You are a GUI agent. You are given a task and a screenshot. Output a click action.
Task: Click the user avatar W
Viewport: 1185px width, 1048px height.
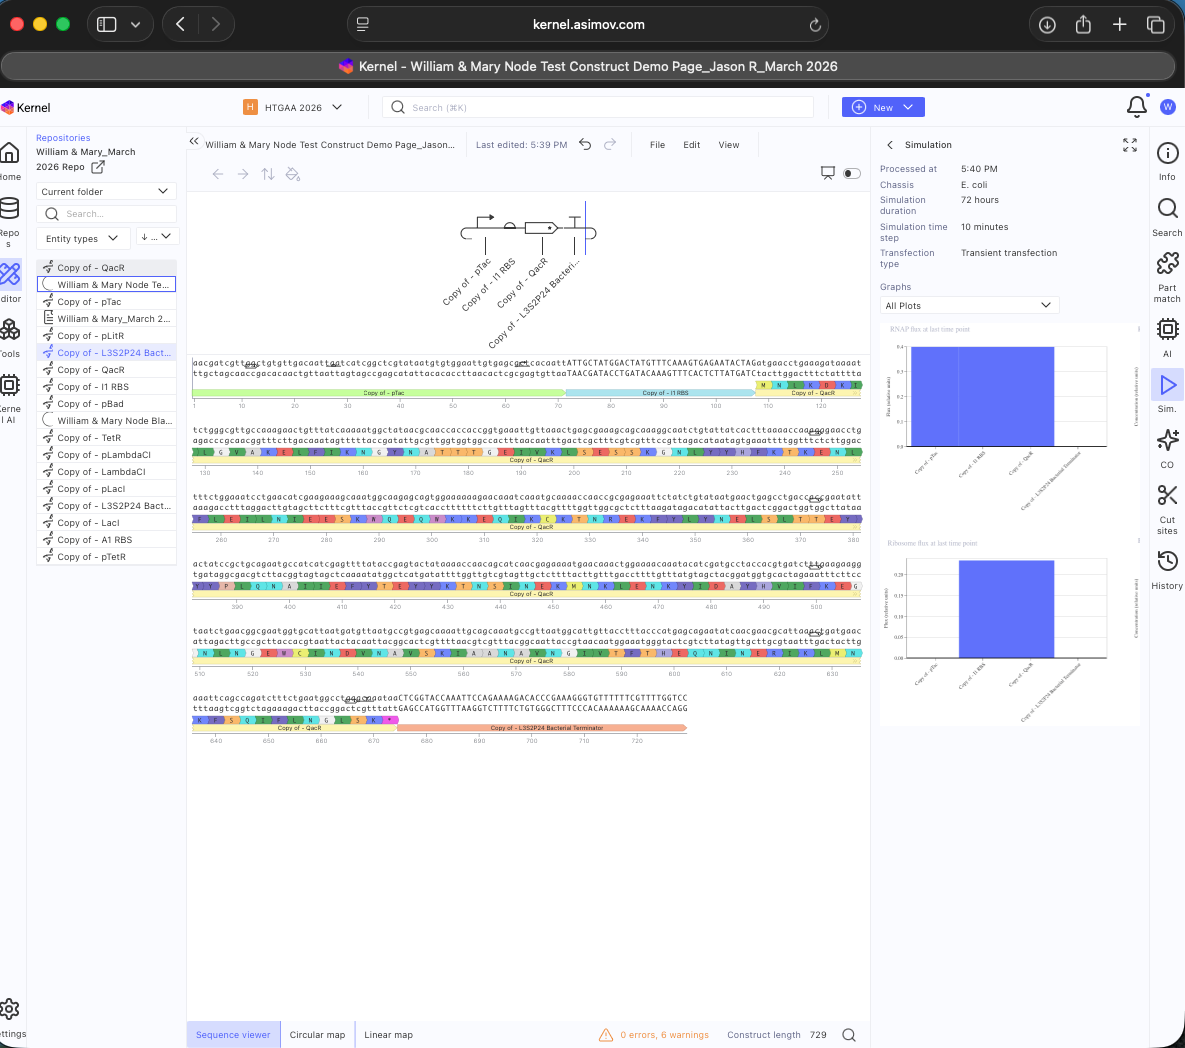click(x=1168, y=107)
